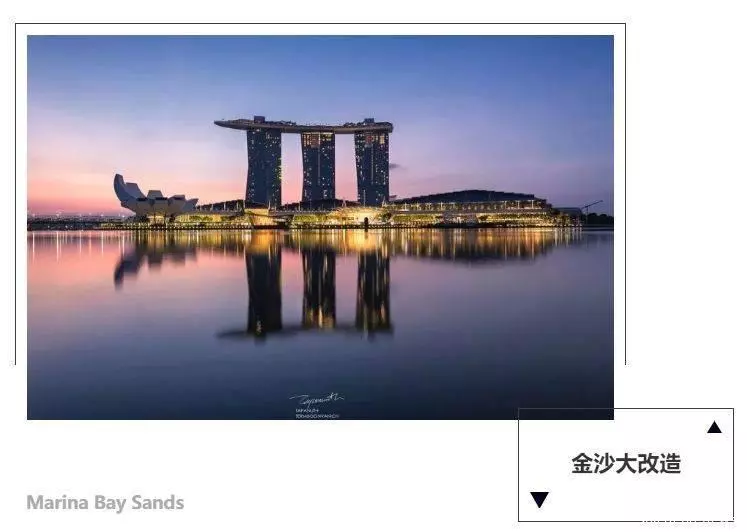Click the crane at the right shoreline

[x=591, y=206]
